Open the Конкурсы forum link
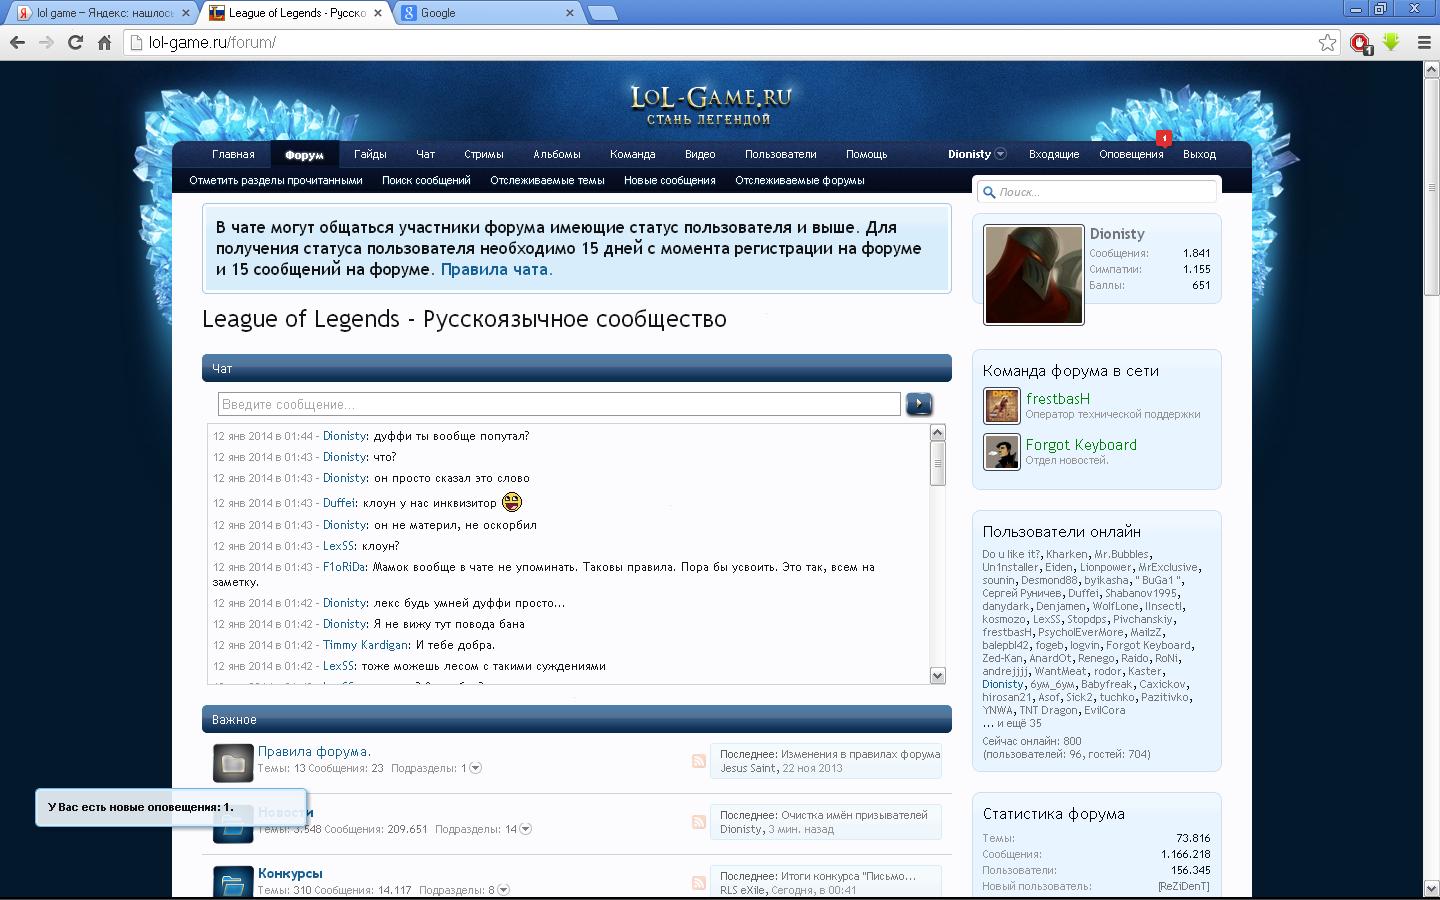 [x=290, y=873]
